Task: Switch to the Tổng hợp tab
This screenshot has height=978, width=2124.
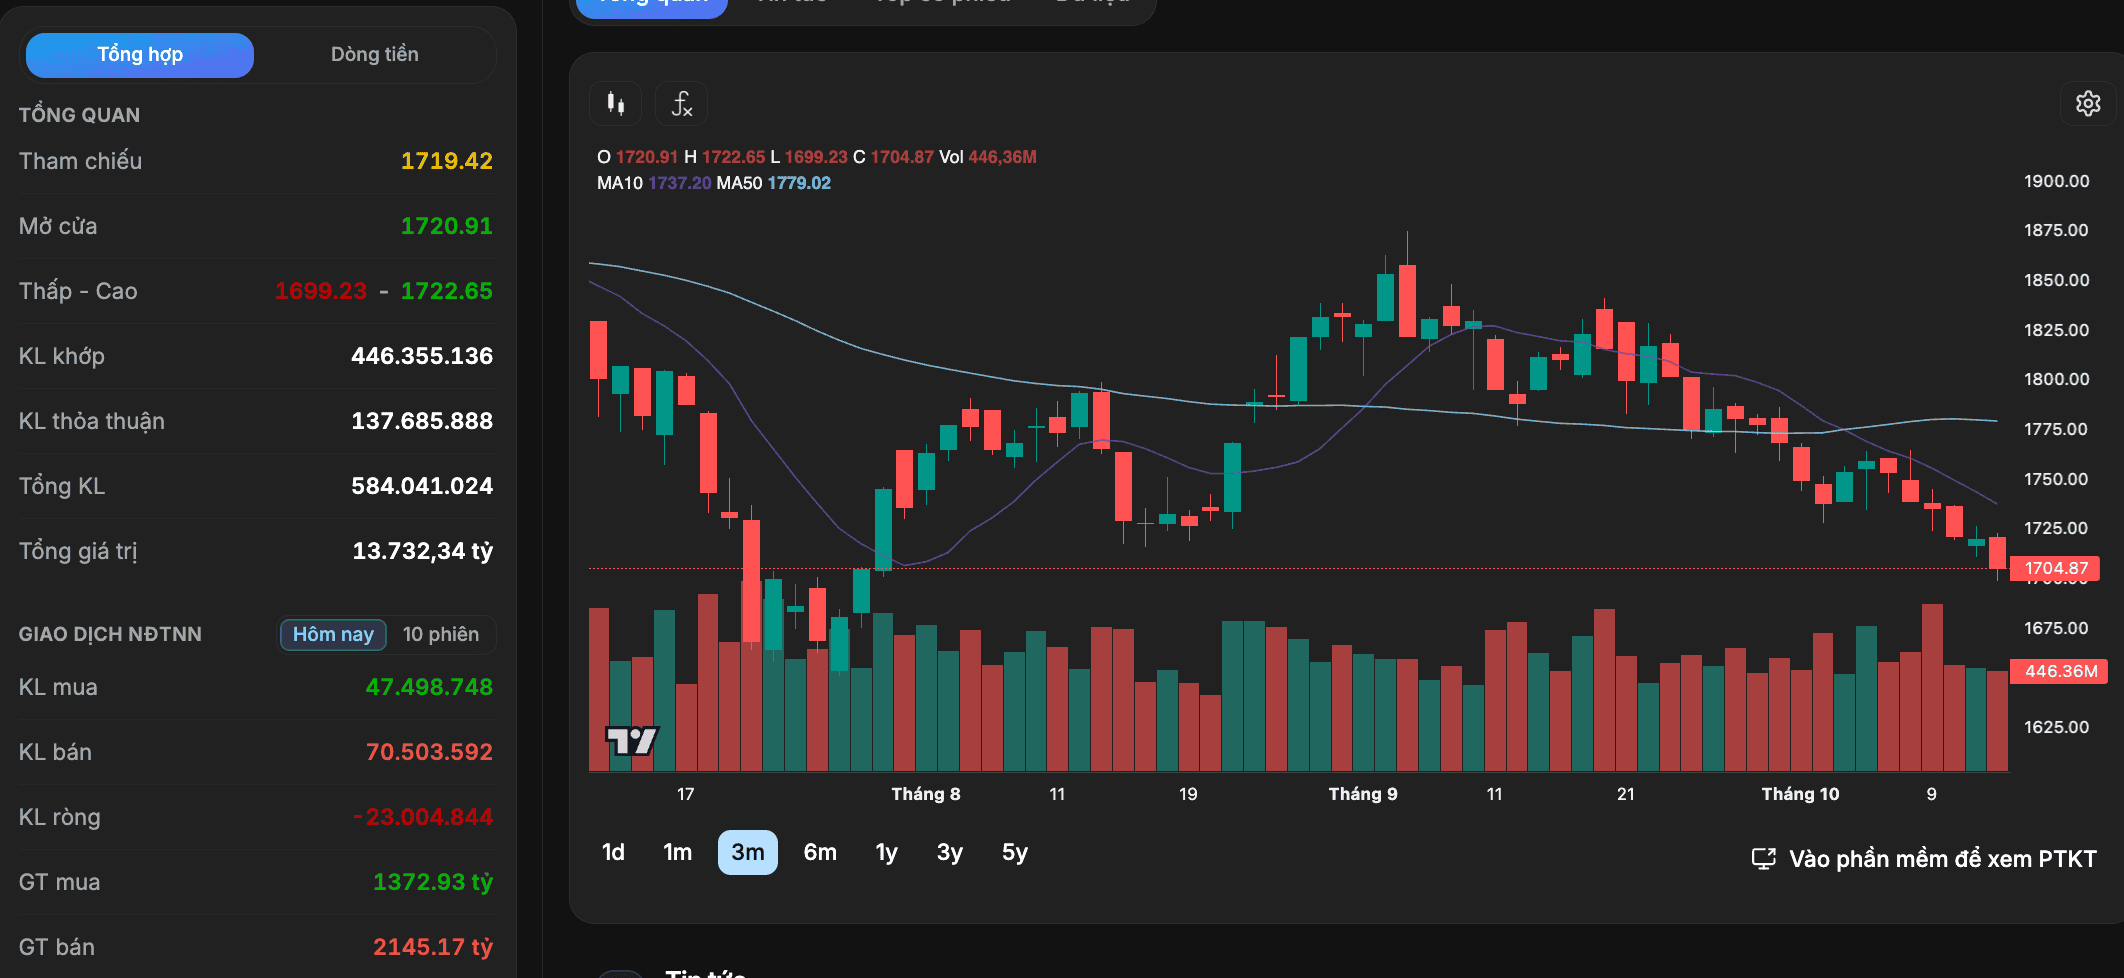Action: (x=140, y=55)
